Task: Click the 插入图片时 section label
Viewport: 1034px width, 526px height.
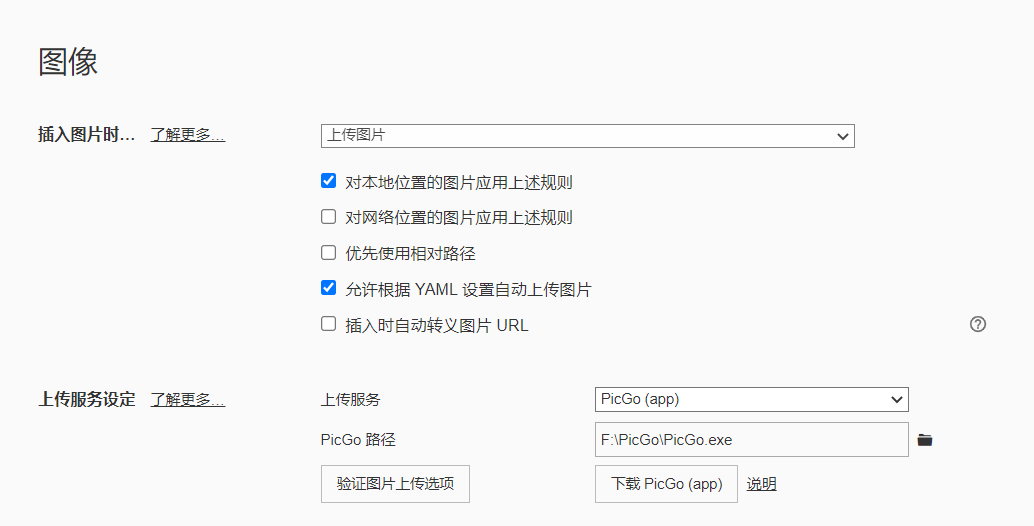Action: click(86, 135)
